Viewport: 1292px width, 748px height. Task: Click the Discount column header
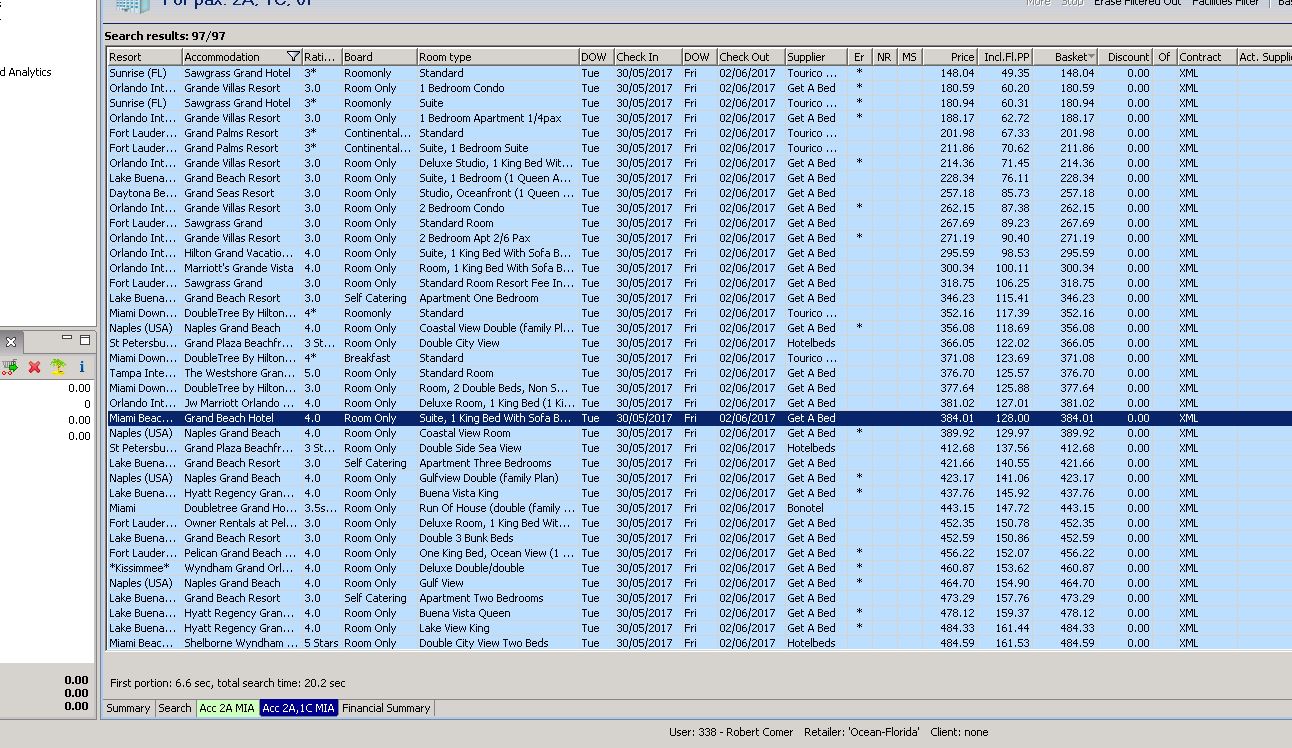pyautogui.click(x=1125, y=57)
